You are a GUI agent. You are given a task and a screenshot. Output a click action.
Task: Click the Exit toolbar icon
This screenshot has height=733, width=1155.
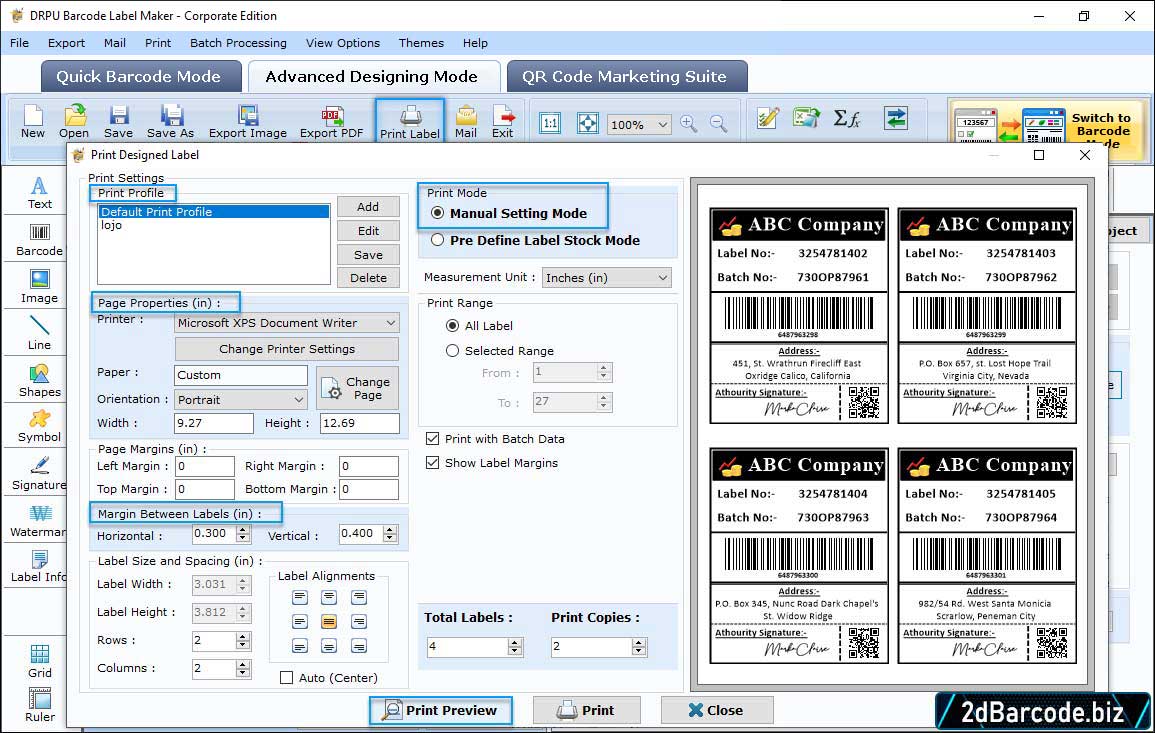click(x=503, y=122)
